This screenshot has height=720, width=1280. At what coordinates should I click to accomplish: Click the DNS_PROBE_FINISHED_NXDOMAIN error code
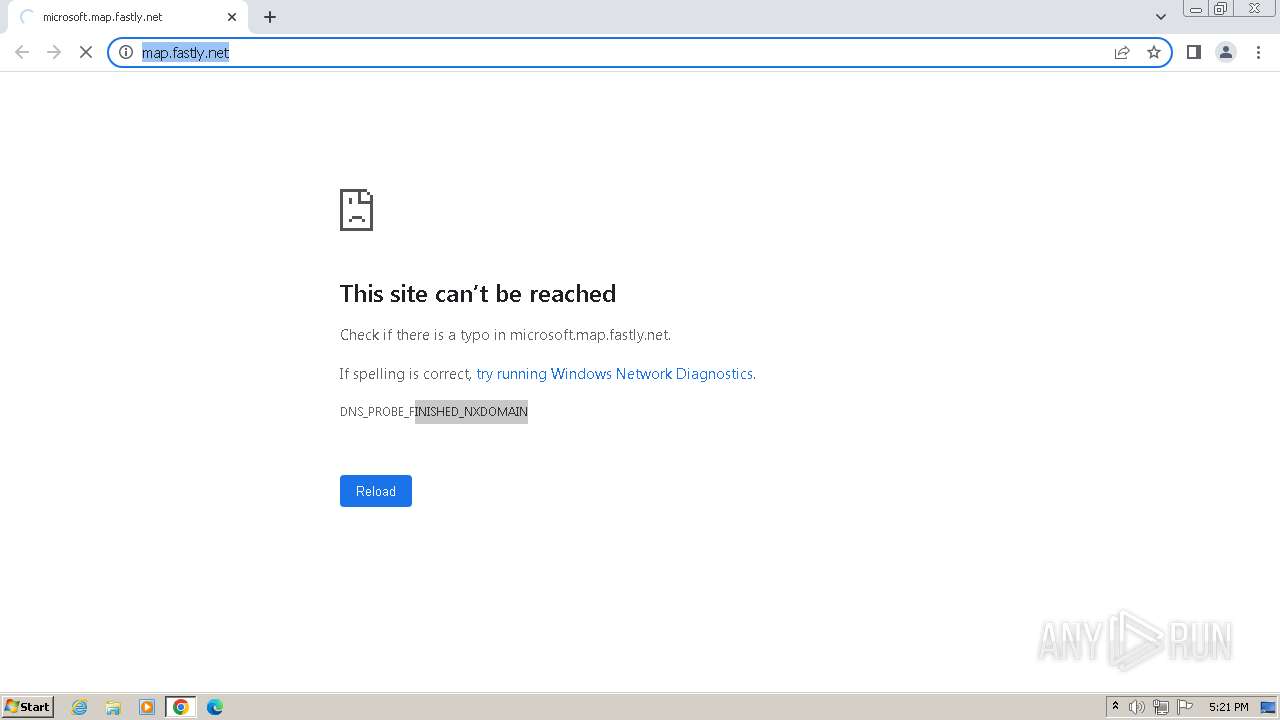pos(434,412)
